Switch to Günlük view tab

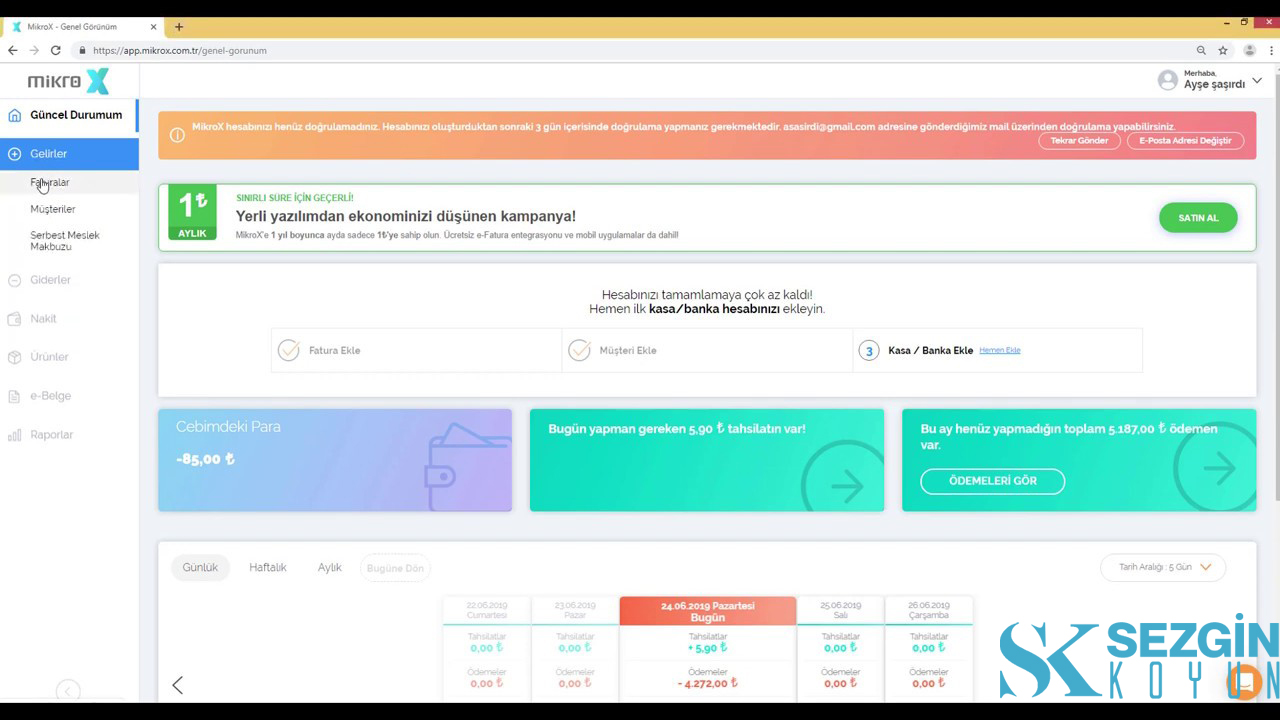coord(200,567)
